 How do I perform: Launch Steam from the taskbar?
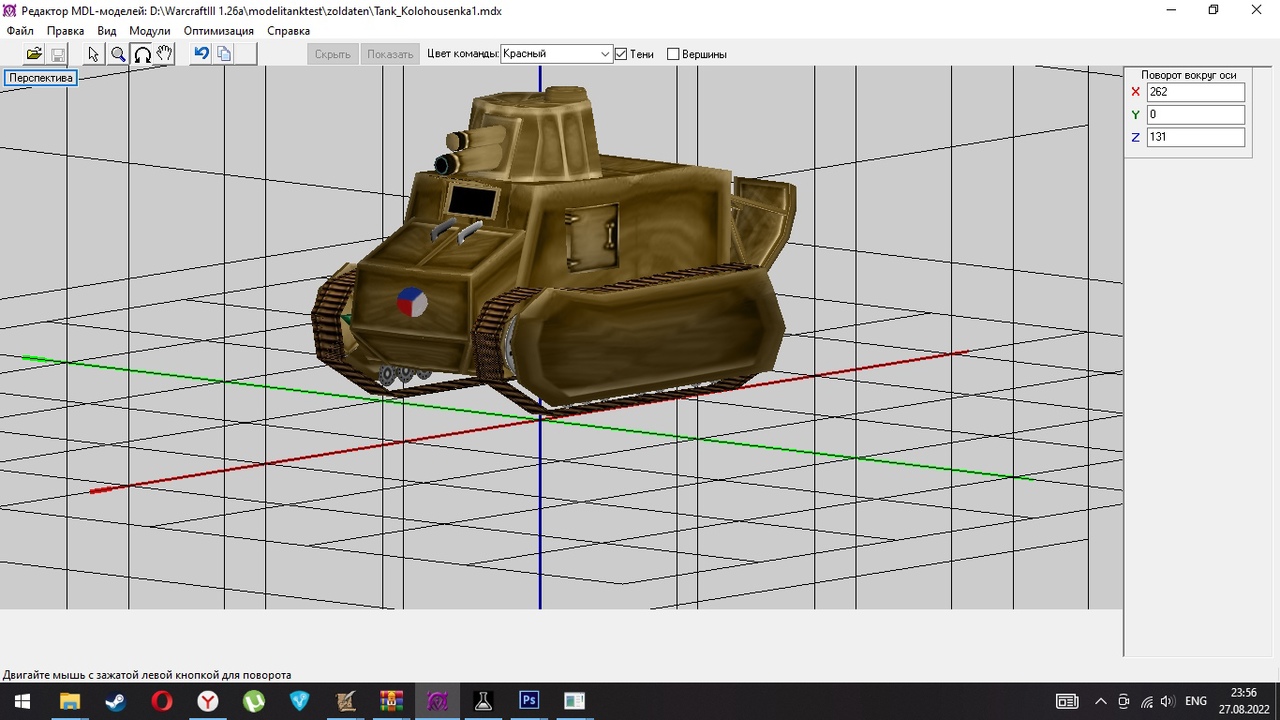tap(115, 701)
